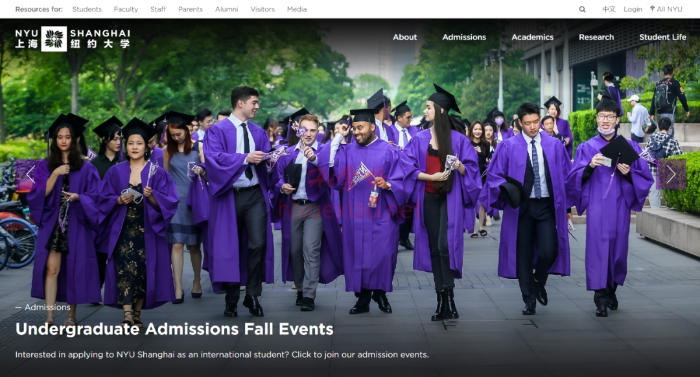Screen dimensions: 700x377
Task: Select Staff resources link
Action: (158, 9)
